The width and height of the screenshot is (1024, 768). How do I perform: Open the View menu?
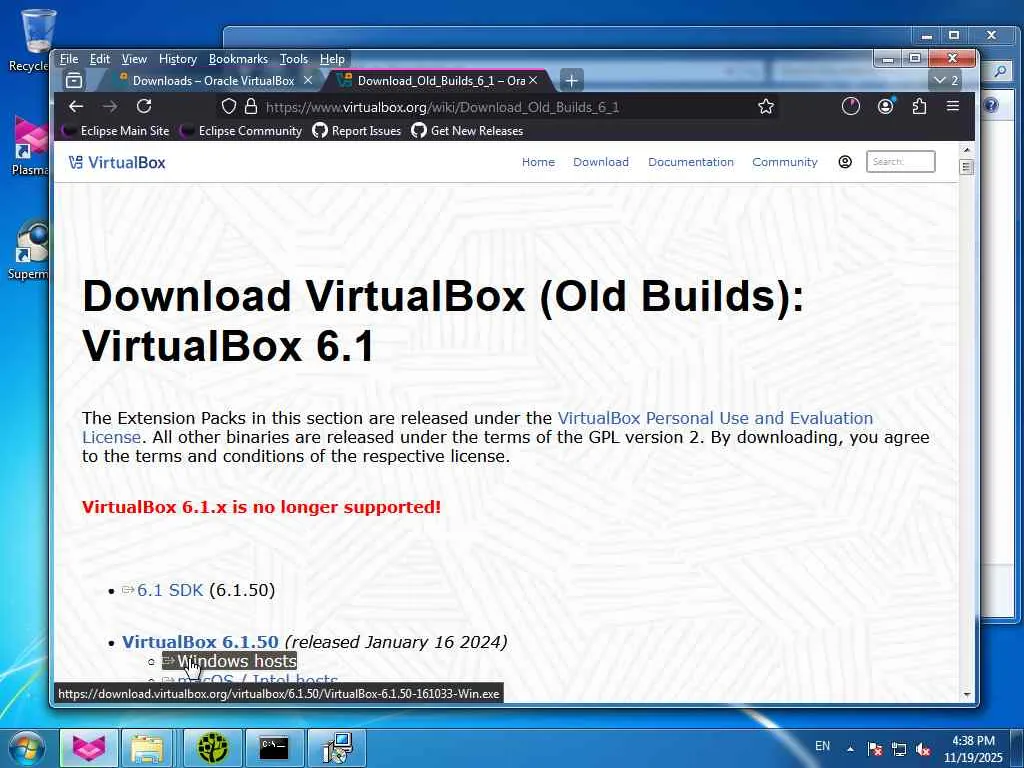(134, 59)
